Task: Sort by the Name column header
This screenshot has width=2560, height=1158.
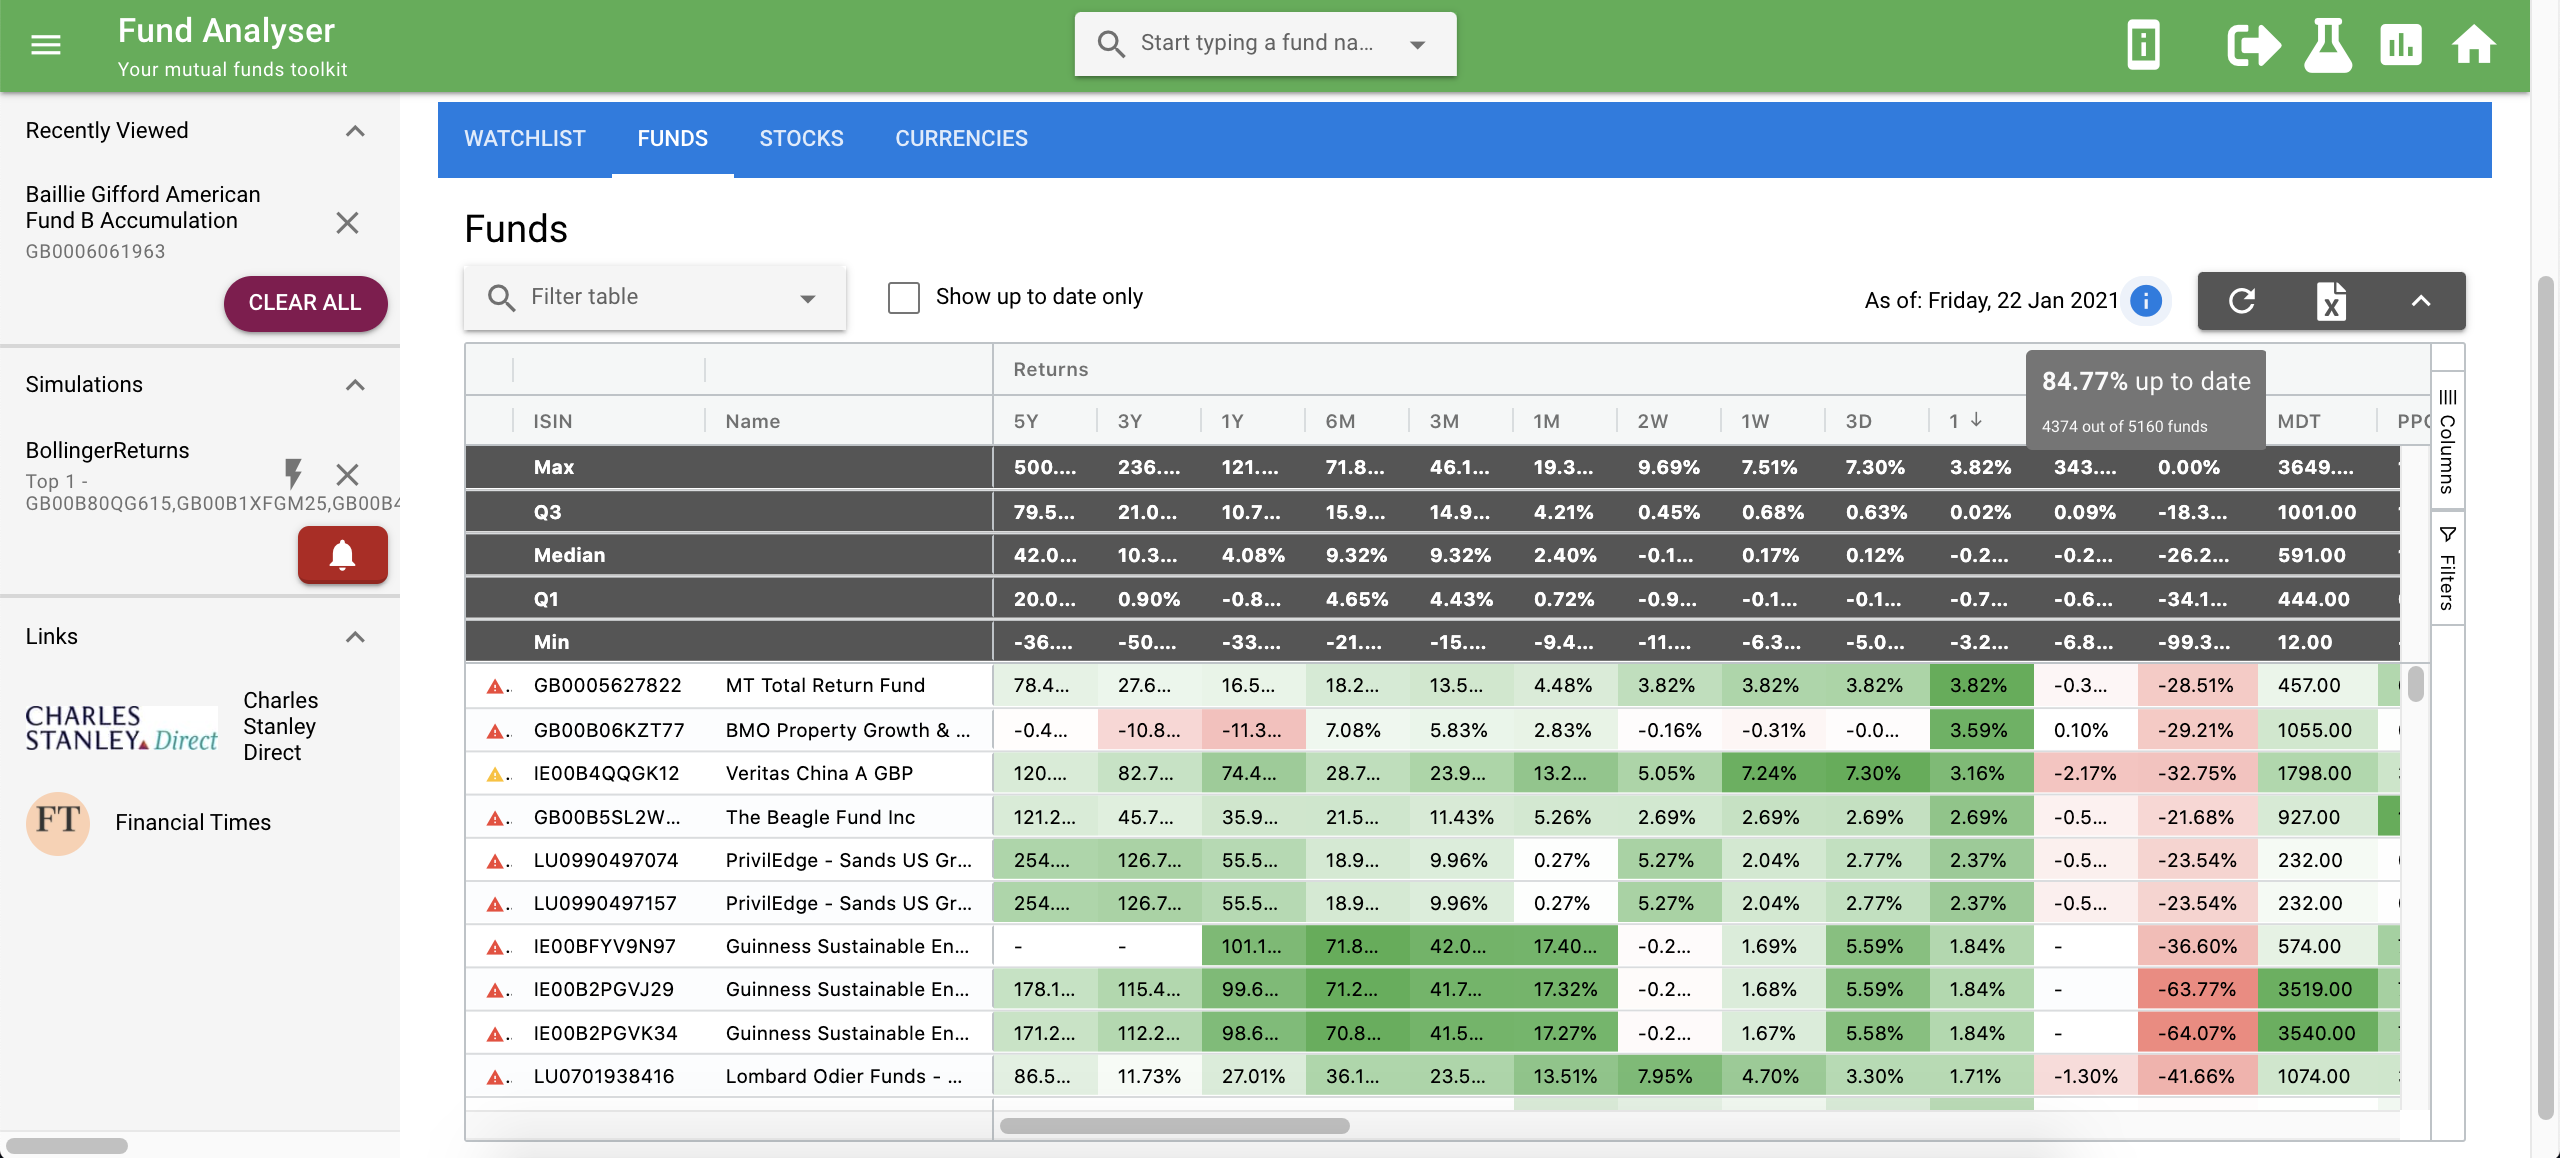Action: click(x=753, y=421)
